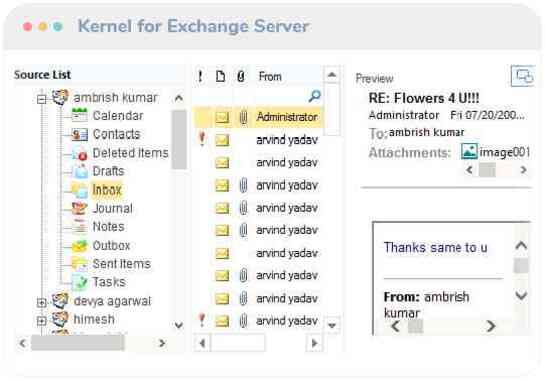Click the paperclip icon on Administrator email
The image size is (545, 380).
pos(243,118)
